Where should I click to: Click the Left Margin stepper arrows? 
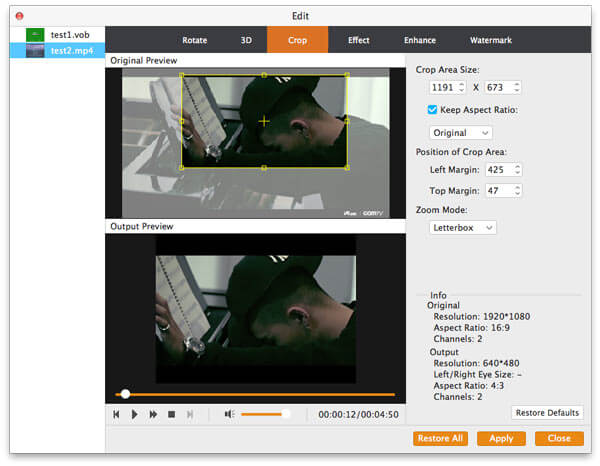pos(517,169)
